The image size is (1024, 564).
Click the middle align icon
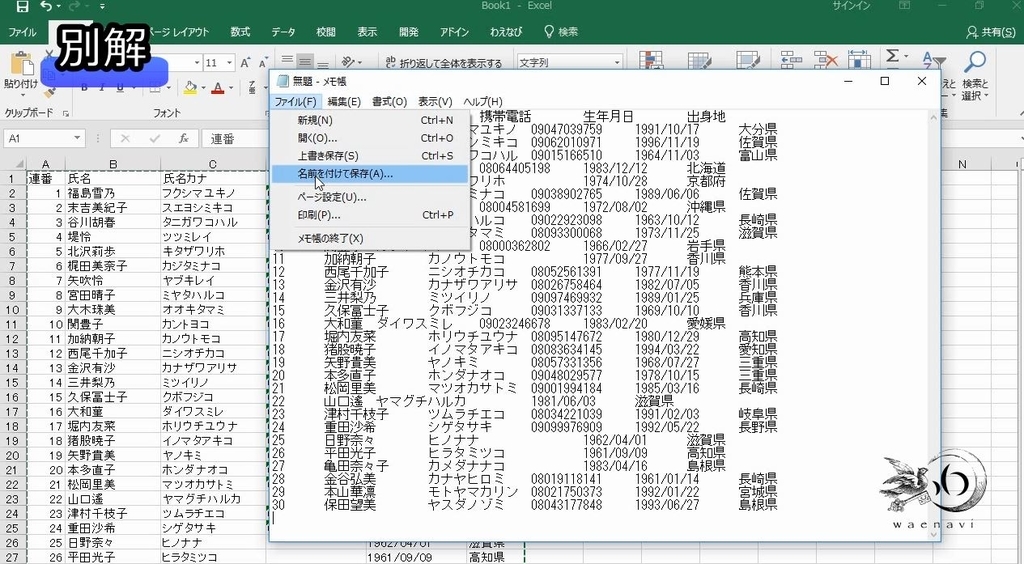pos(304,61)
